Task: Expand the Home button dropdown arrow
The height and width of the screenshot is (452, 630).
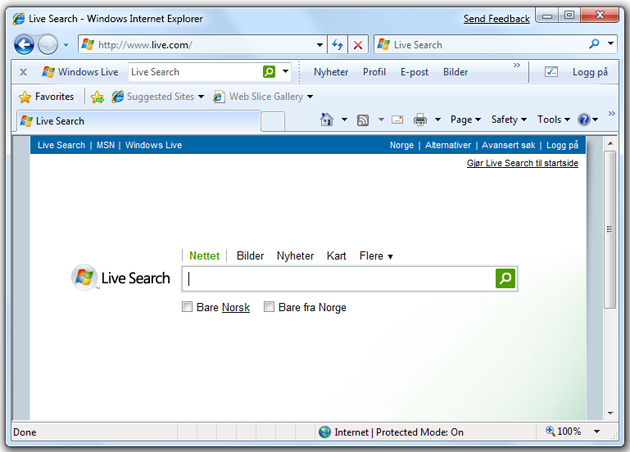Action: 344,119
